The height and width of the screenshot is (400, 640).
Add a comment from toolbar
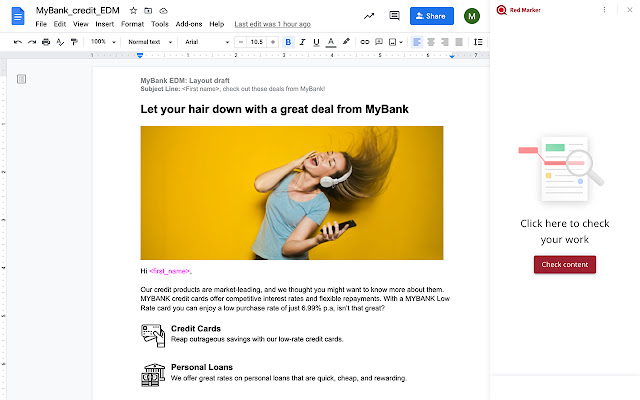(x=379, y=42)
